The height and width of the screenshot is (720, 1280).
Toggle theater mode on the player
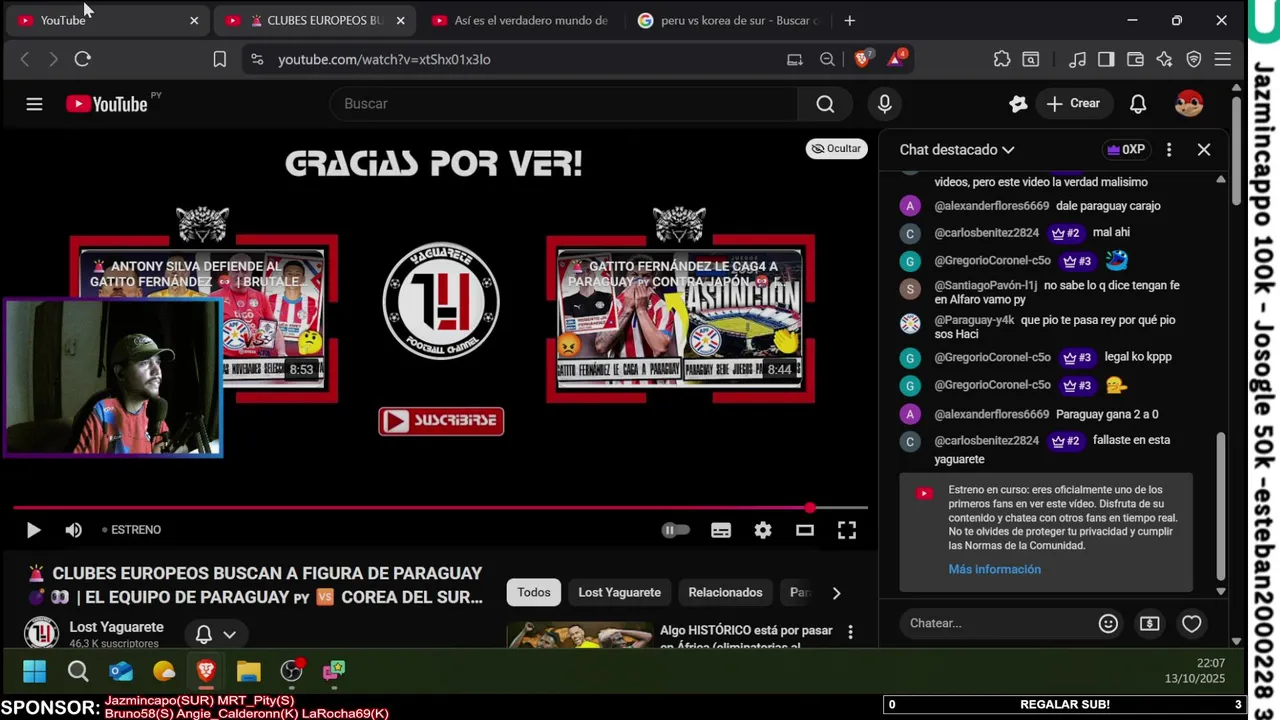pyautogui.click(x=805, y=530)
